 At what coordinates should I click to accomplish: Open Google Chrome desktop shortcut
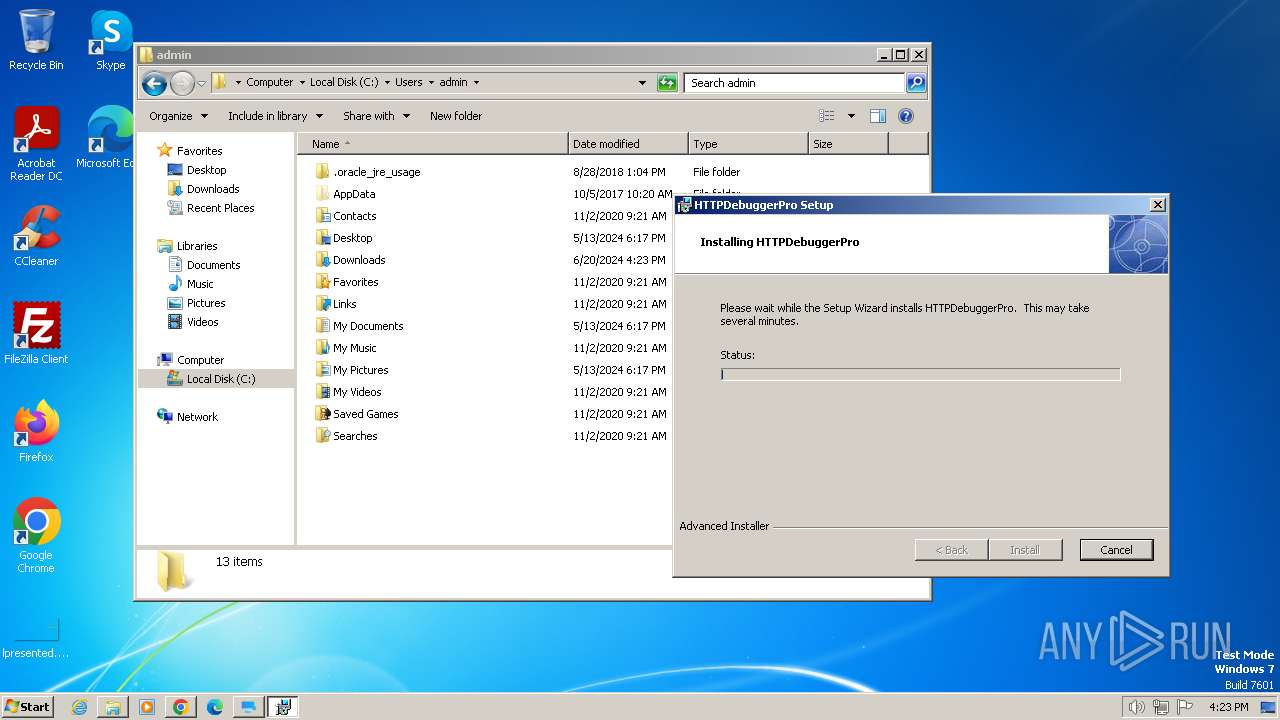coord(36,536)
